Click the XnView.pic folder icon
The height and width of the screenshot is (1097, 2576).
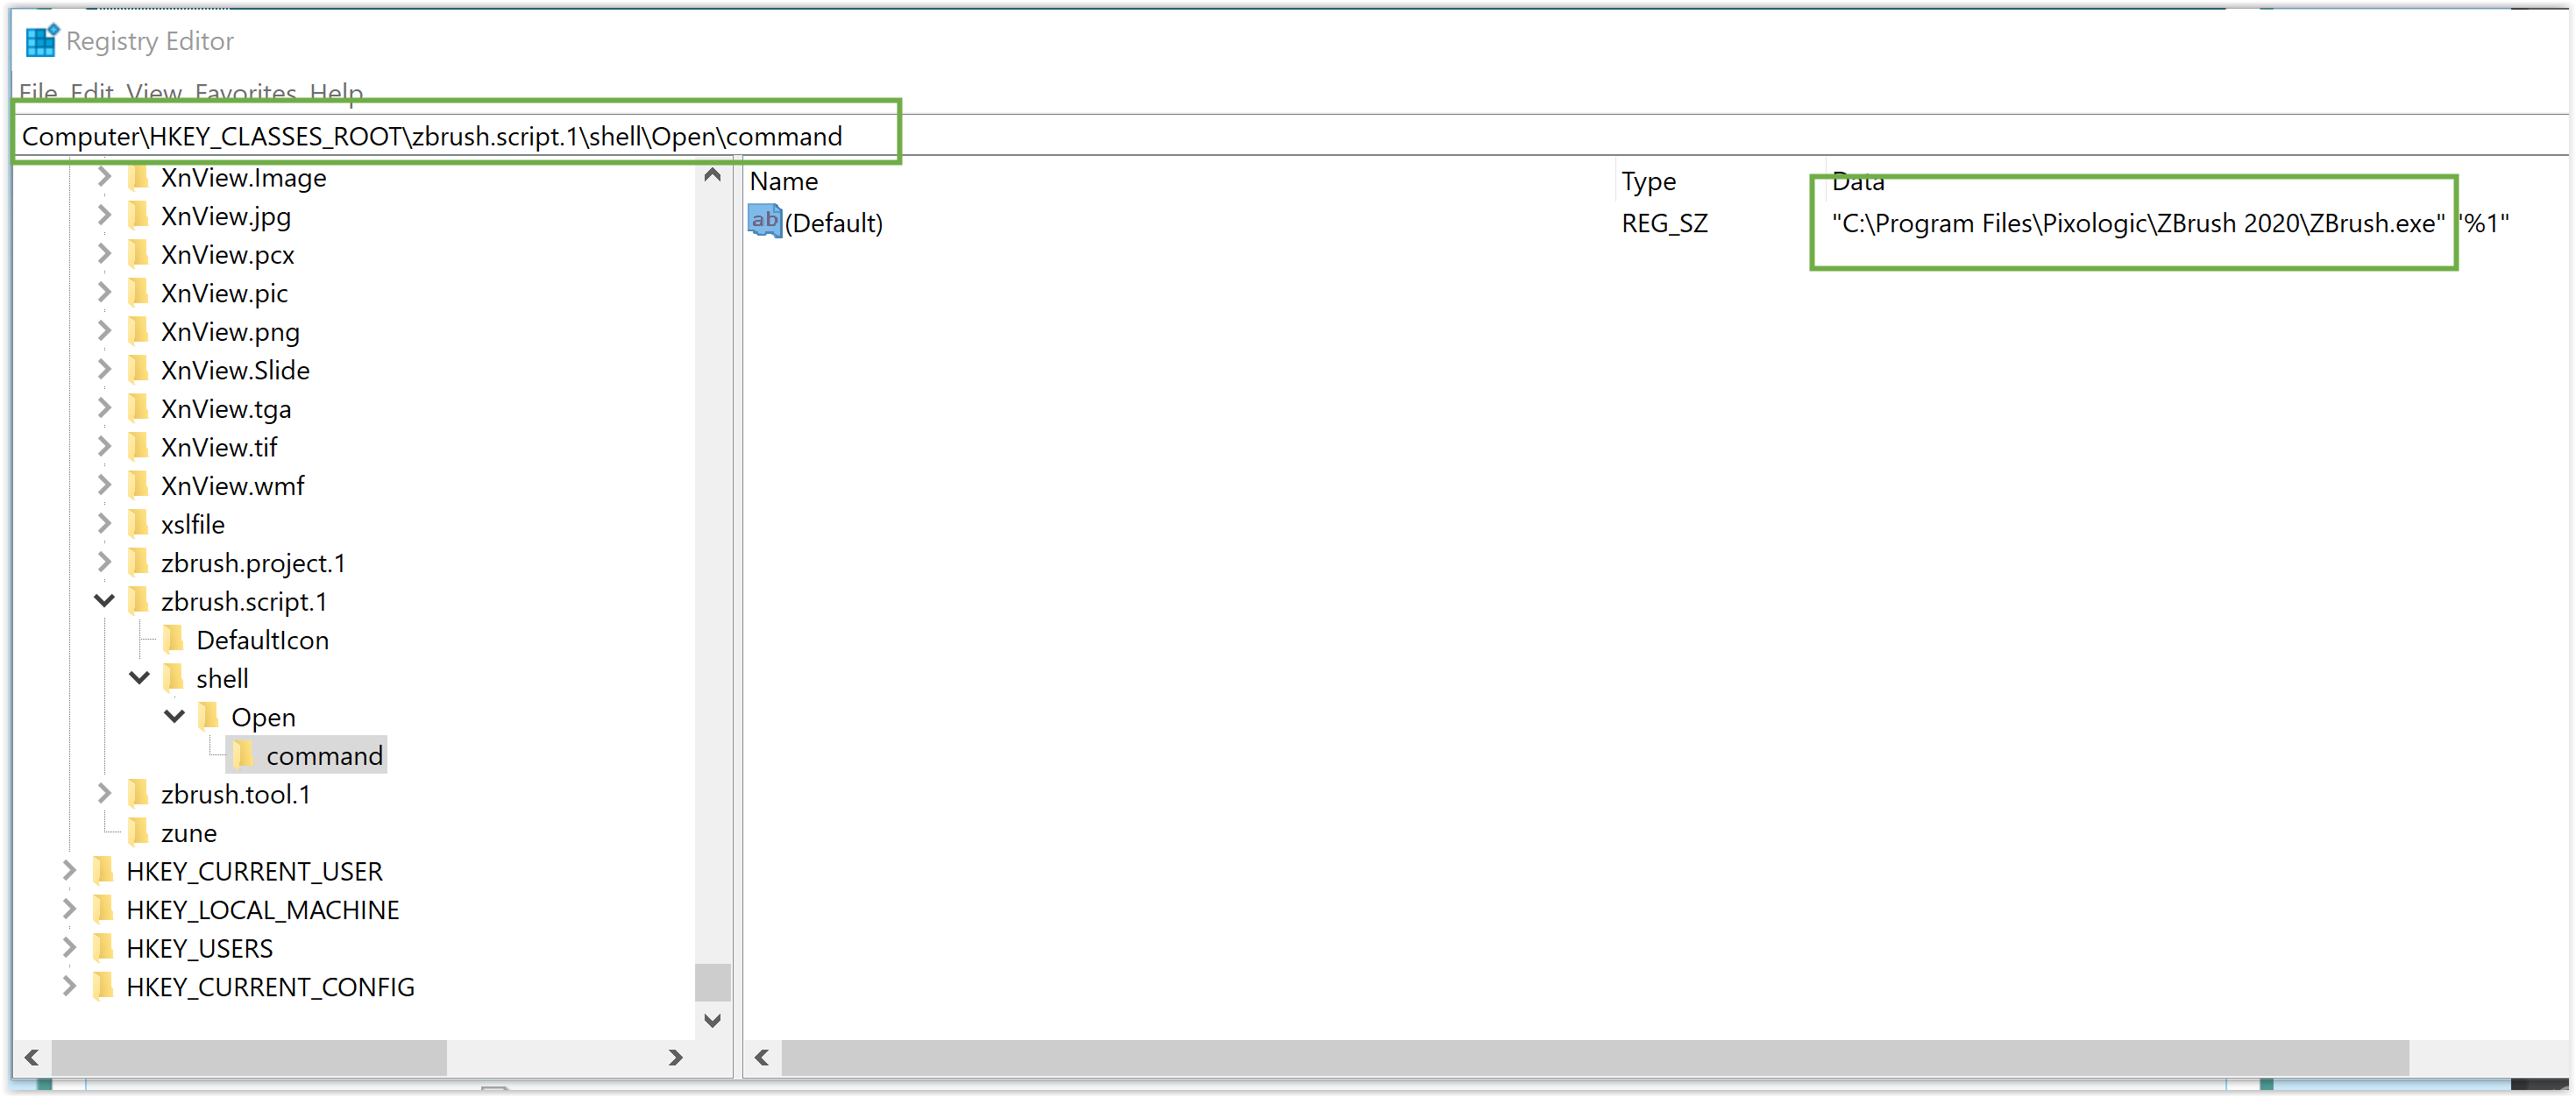tap(139, 293)
